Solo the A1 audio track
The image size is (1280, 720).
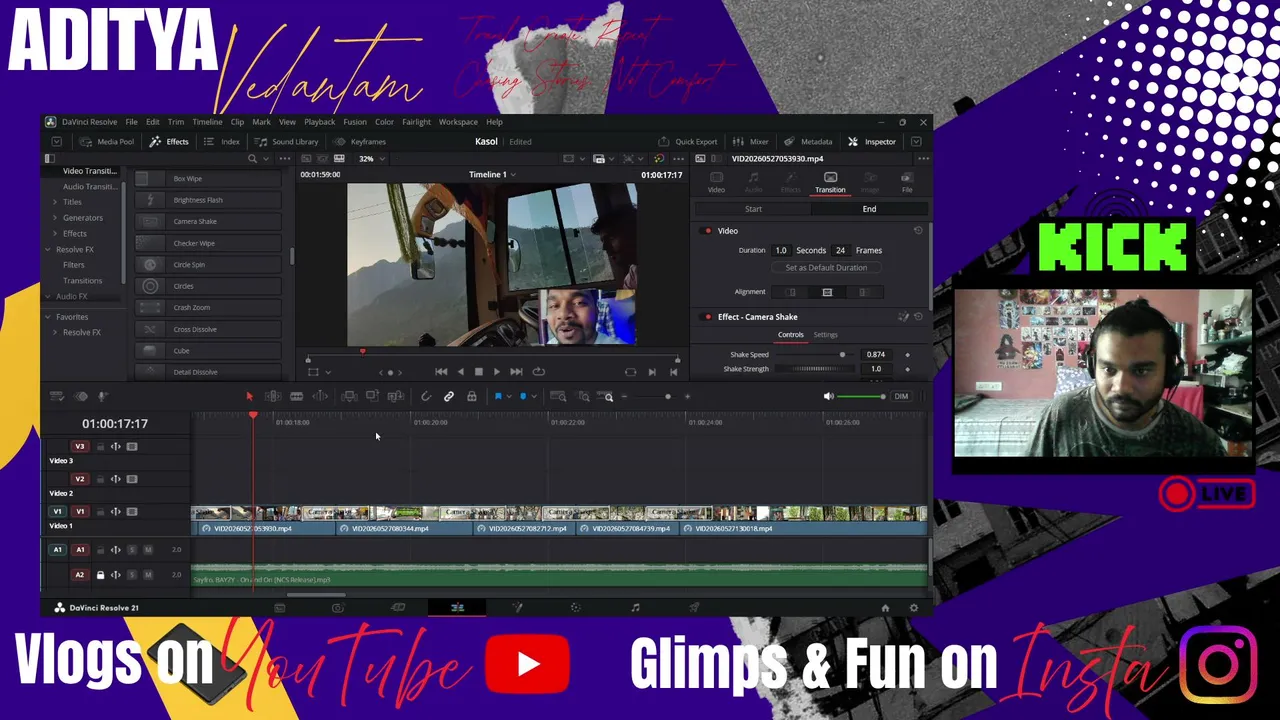[x=131, y=550]
